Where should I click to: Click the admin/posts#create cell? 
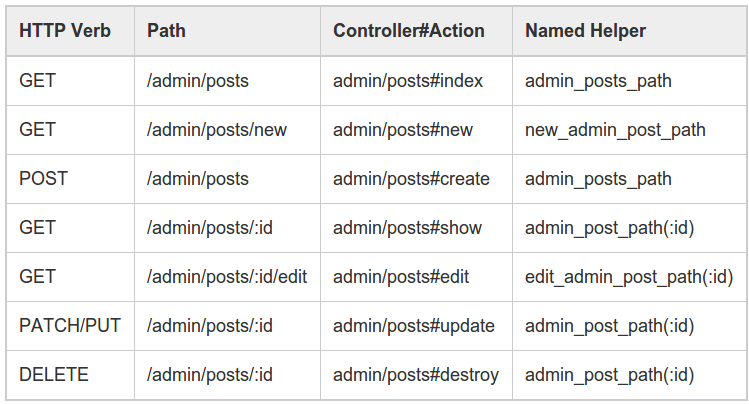pos(411,179)
